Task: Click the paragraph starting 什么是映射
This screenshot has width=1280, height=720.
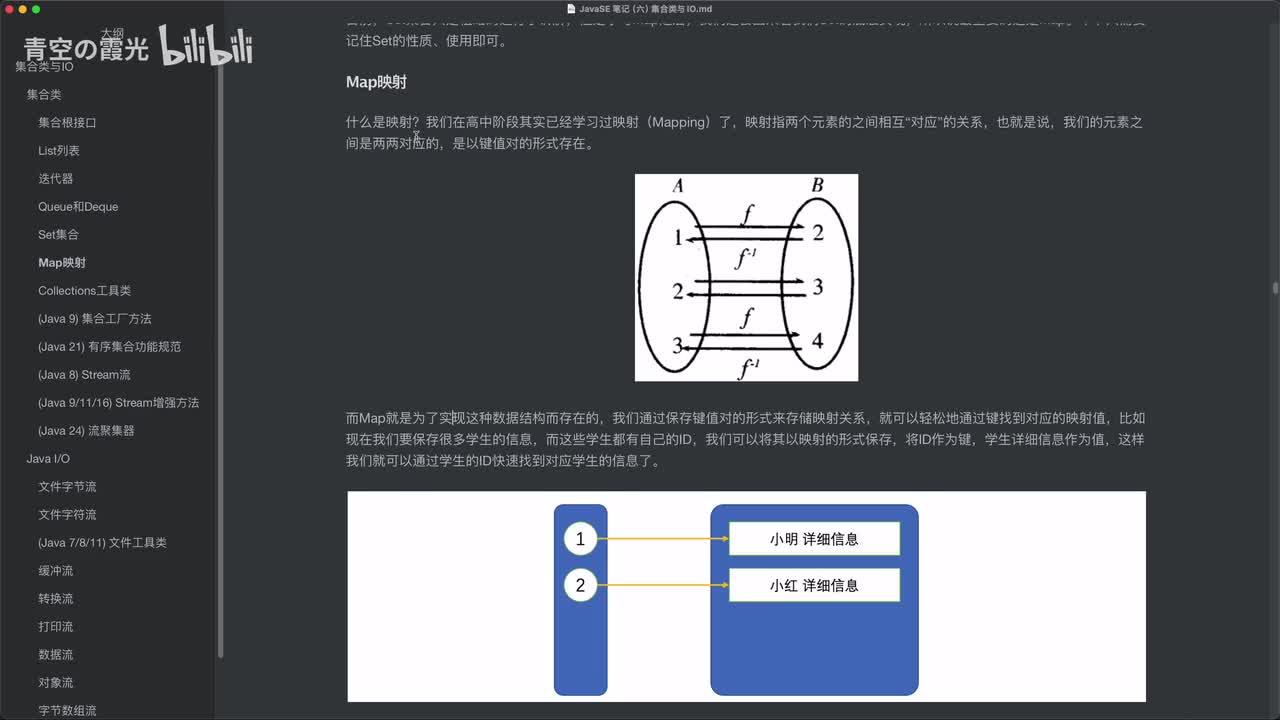Action: pos(744,133)
